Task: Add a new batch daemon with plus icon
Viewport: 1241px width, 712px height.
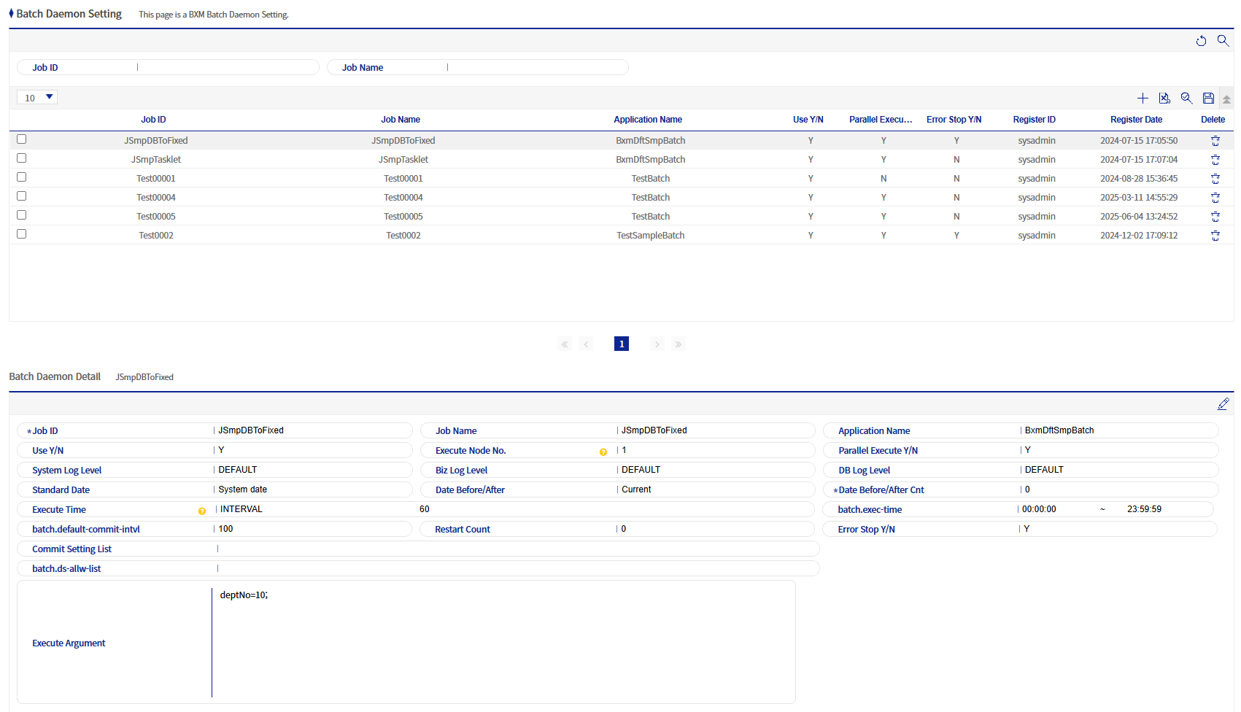Action: [x=1142, y=98]
